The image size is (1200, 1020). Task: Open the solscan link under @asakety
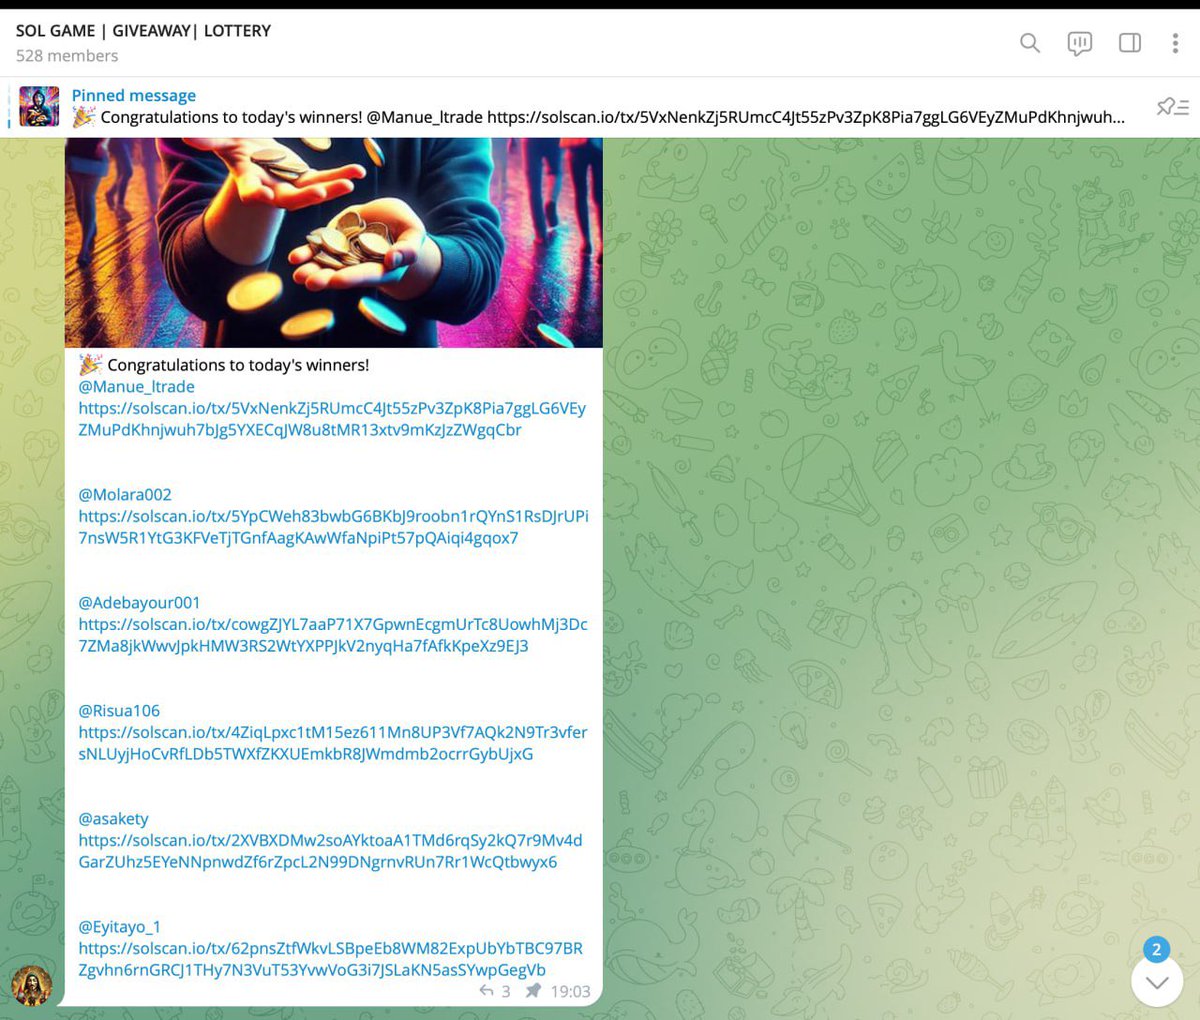point(330,851)
